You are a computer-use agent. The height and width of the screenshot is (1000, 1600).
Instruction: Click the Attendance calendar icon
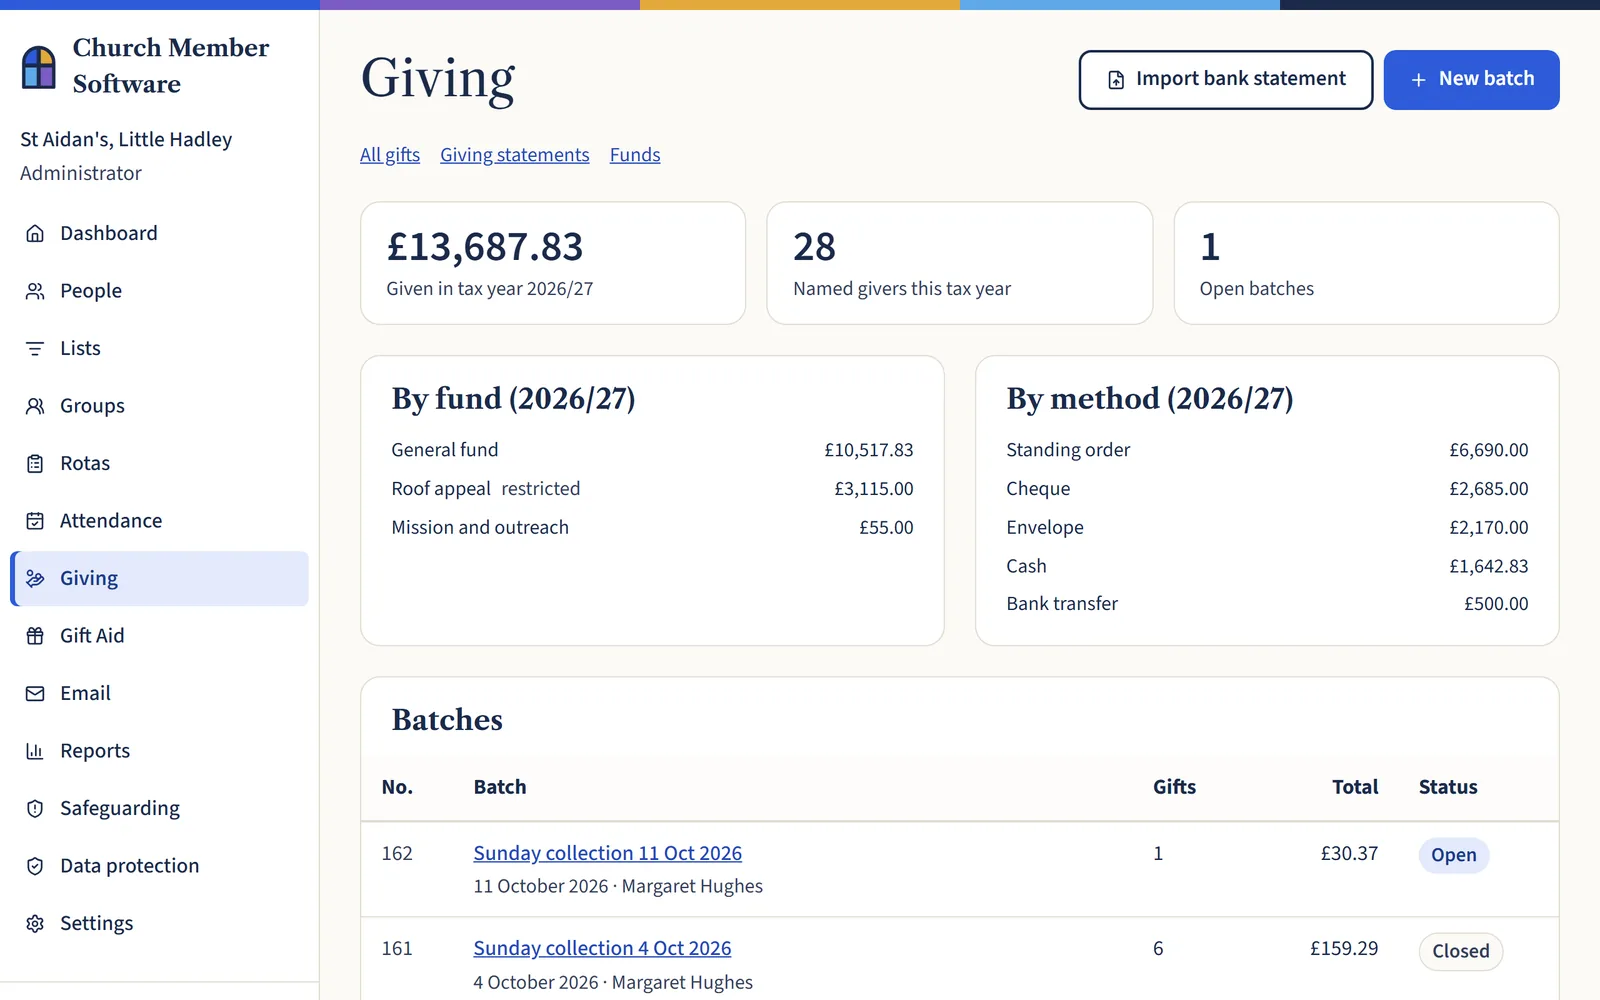click(35, 521)
